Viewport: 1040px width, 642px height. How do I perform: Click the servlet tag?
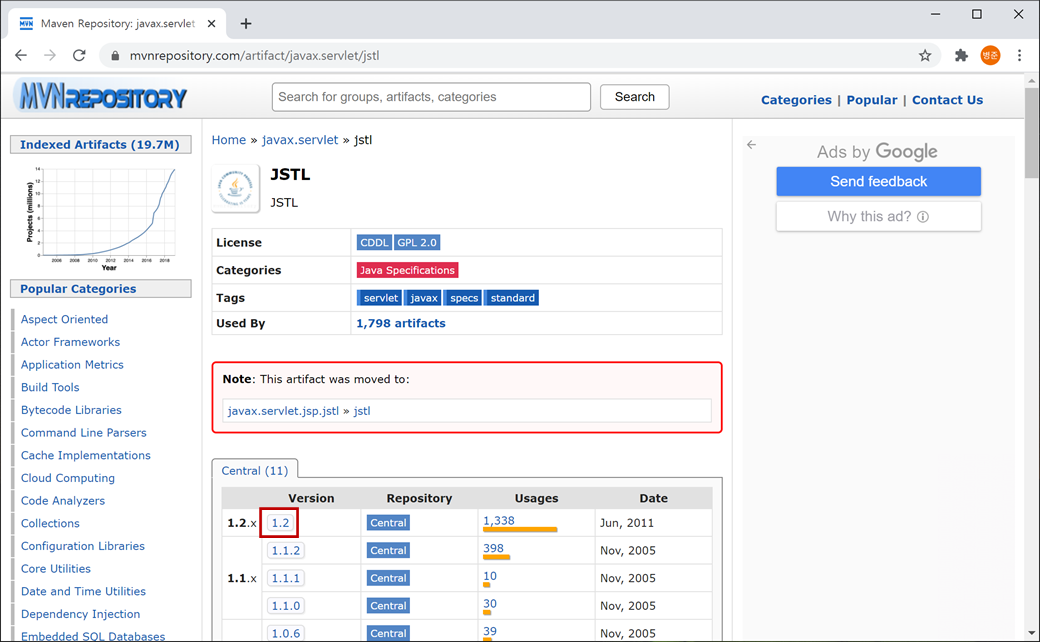380,298
